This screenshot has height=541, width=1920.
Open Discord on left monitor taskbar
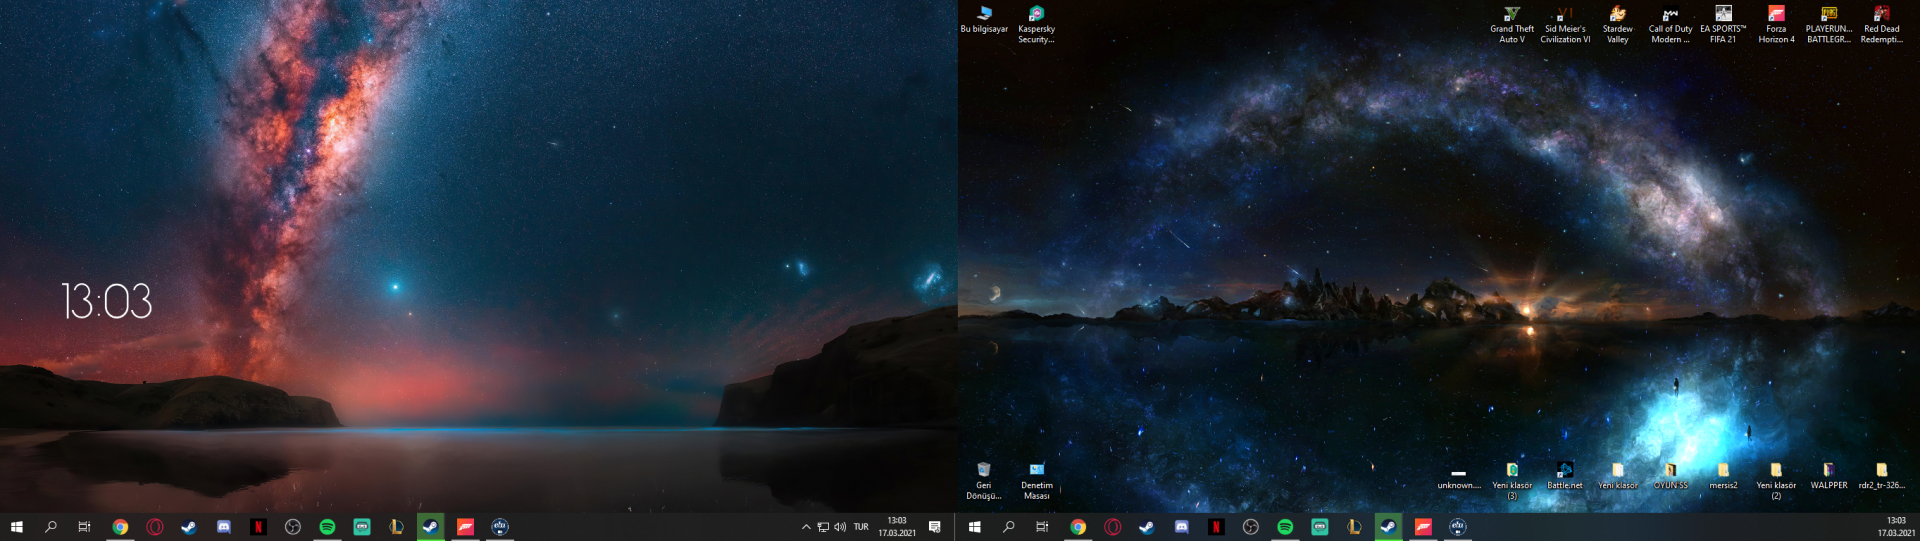(224, 527)
